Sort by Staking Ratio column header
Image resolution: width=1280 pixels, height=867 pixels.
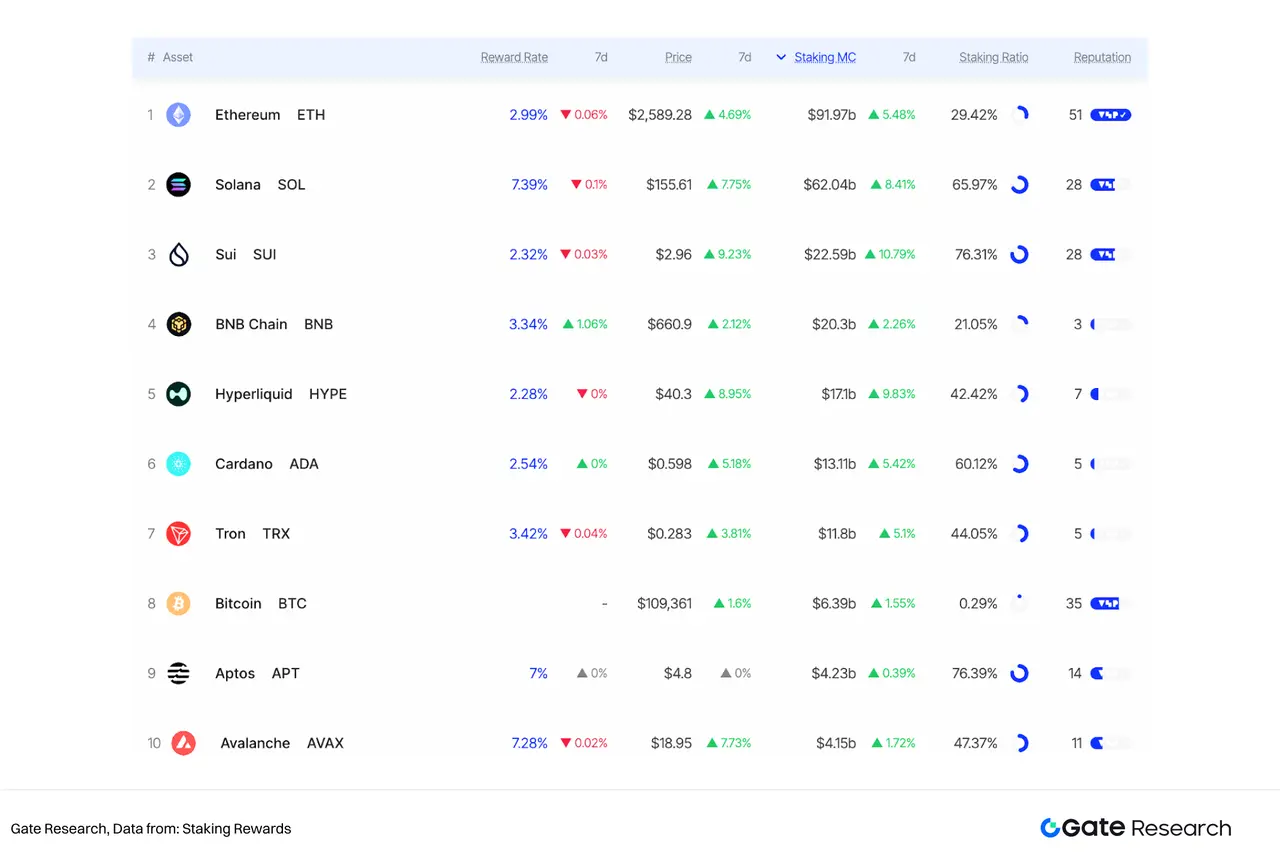(x=993, y=58)
